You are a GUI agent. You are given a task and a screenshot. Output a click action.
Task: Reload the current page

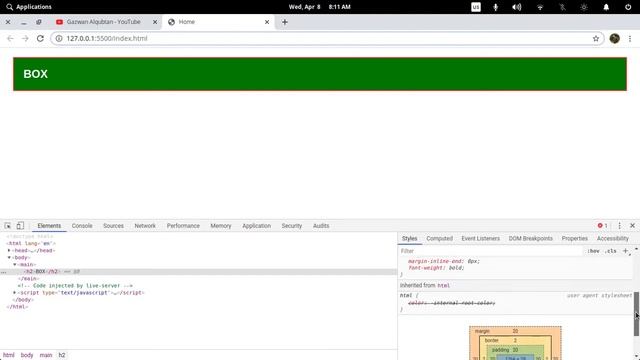pos(40,38)
